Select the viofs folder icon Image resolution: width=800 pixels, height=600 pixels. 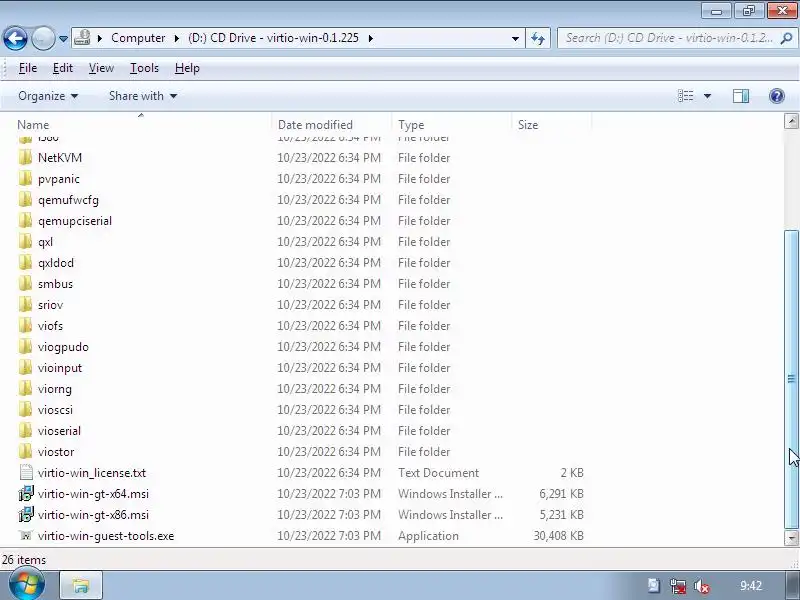26,325
